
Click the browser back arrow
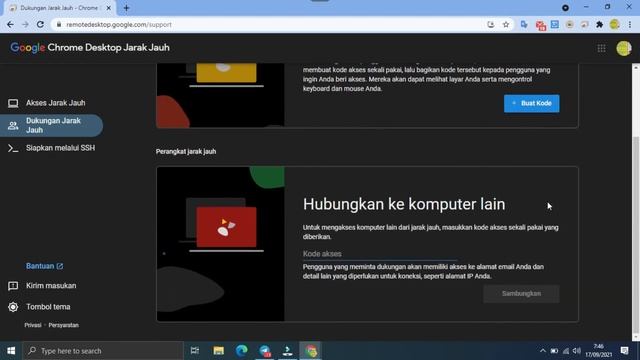coord(10,24)
